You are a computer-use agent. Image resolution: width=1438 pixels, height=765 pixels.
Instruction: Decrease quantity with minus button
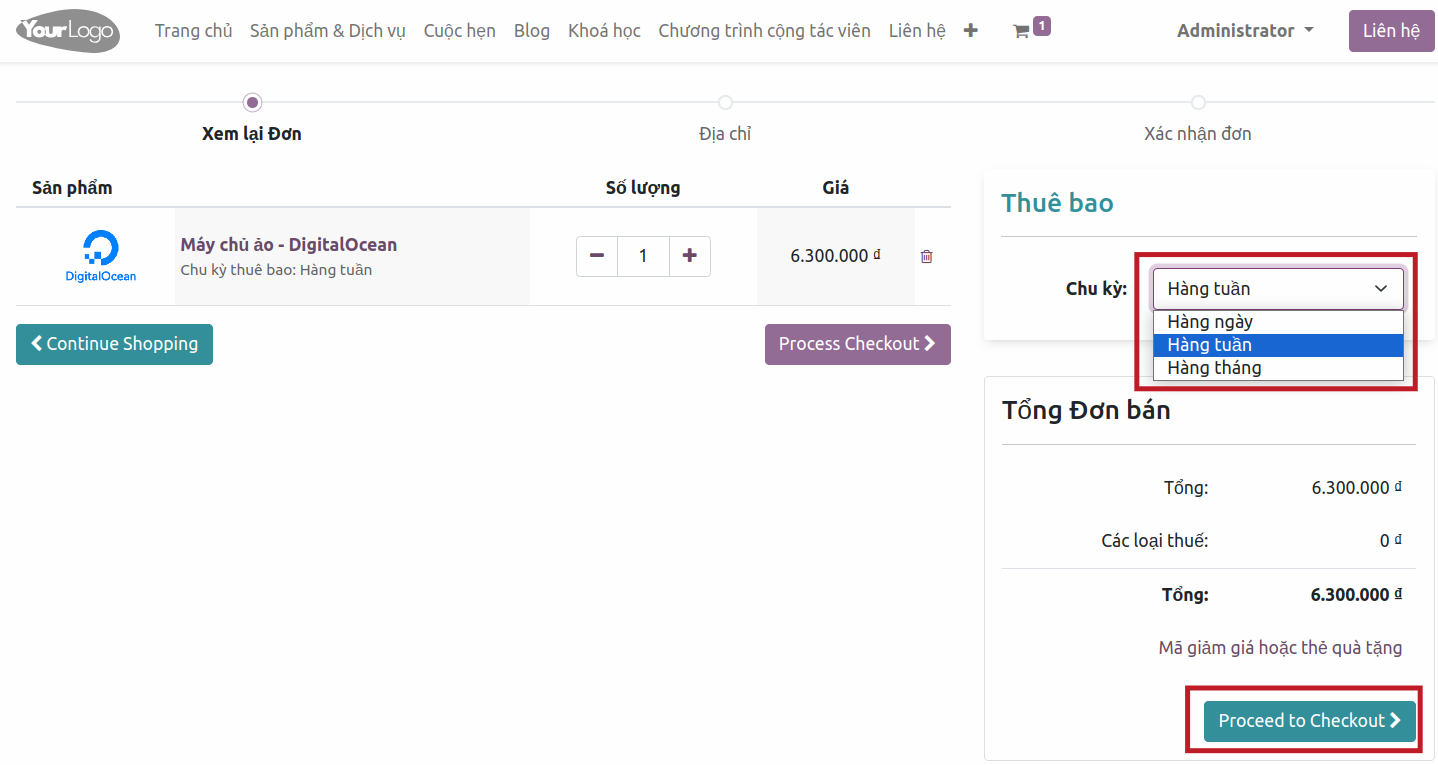597,256
